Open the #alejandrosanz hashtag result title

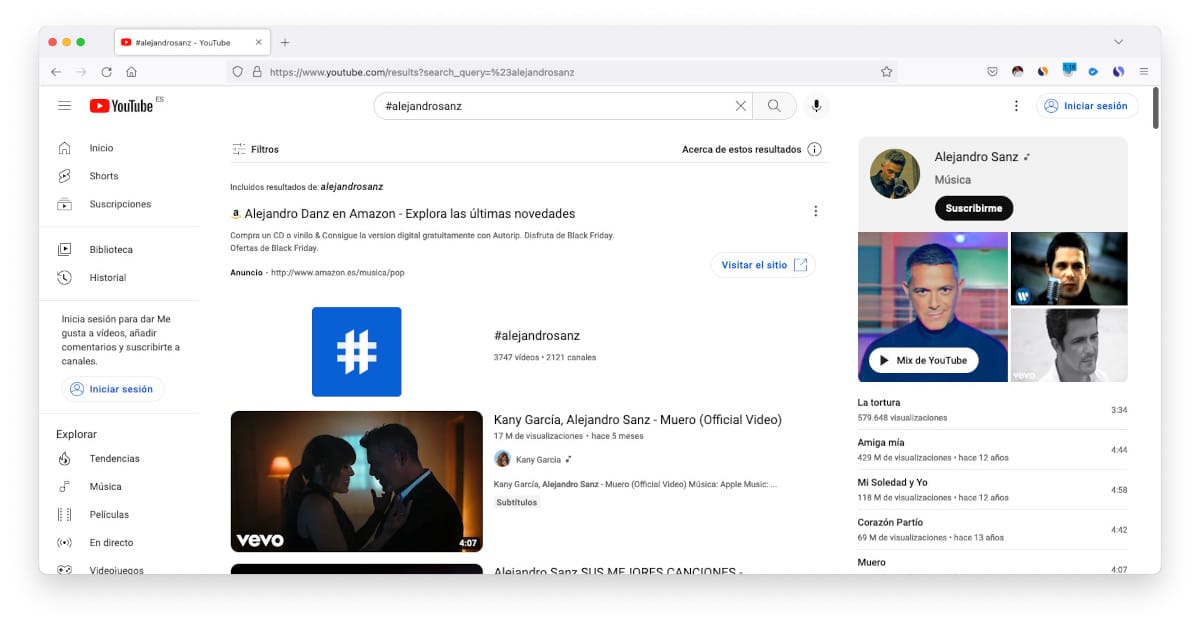[x=537, y=335]
